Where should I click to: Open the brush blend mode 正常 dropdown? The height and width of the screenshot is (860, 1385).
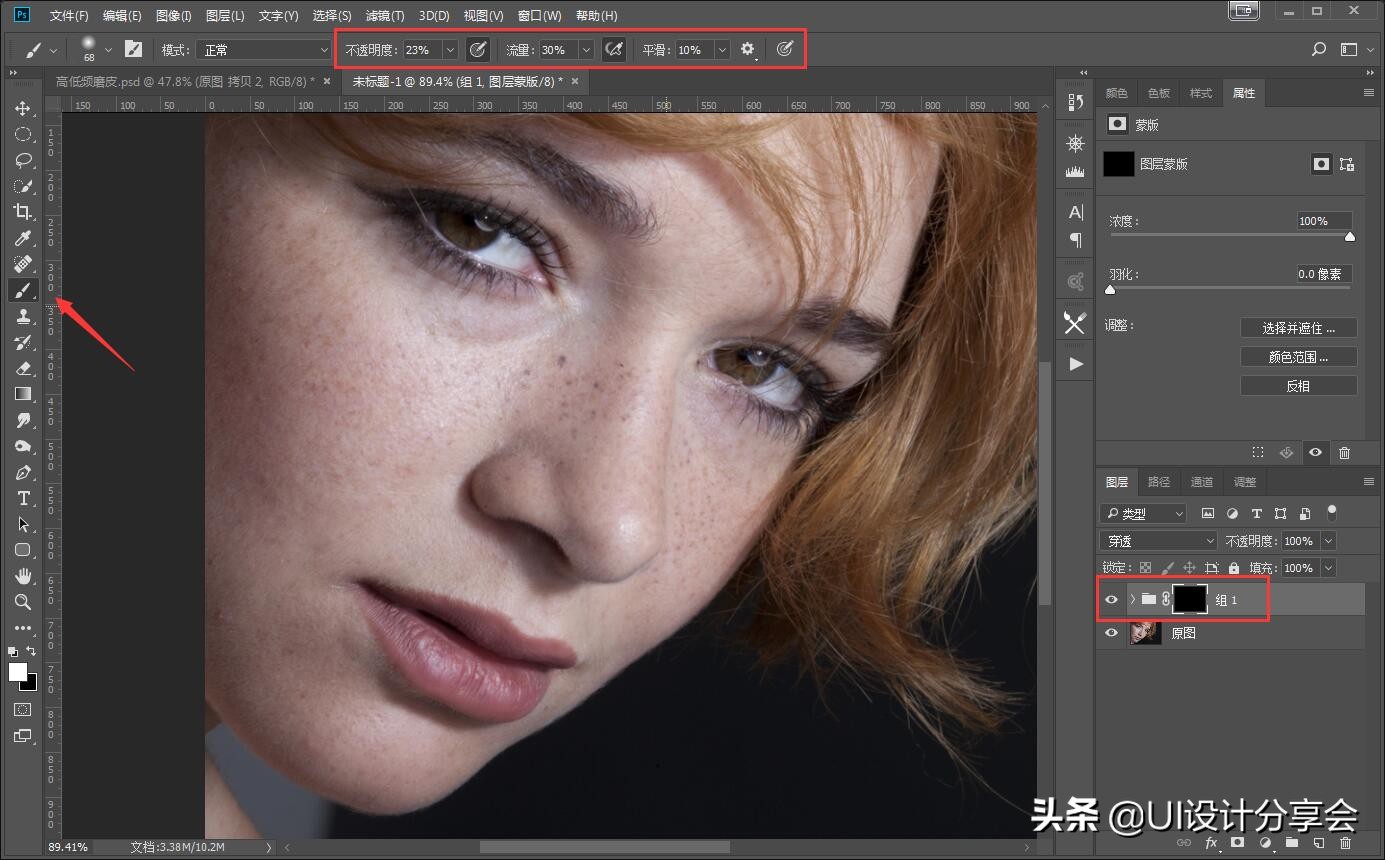(262, 50)
